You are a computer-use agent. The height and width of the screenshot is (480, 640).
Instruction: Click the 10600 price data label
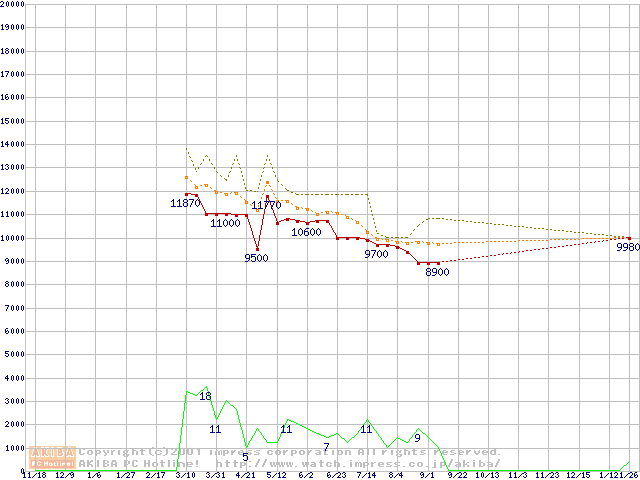point(306,232)
